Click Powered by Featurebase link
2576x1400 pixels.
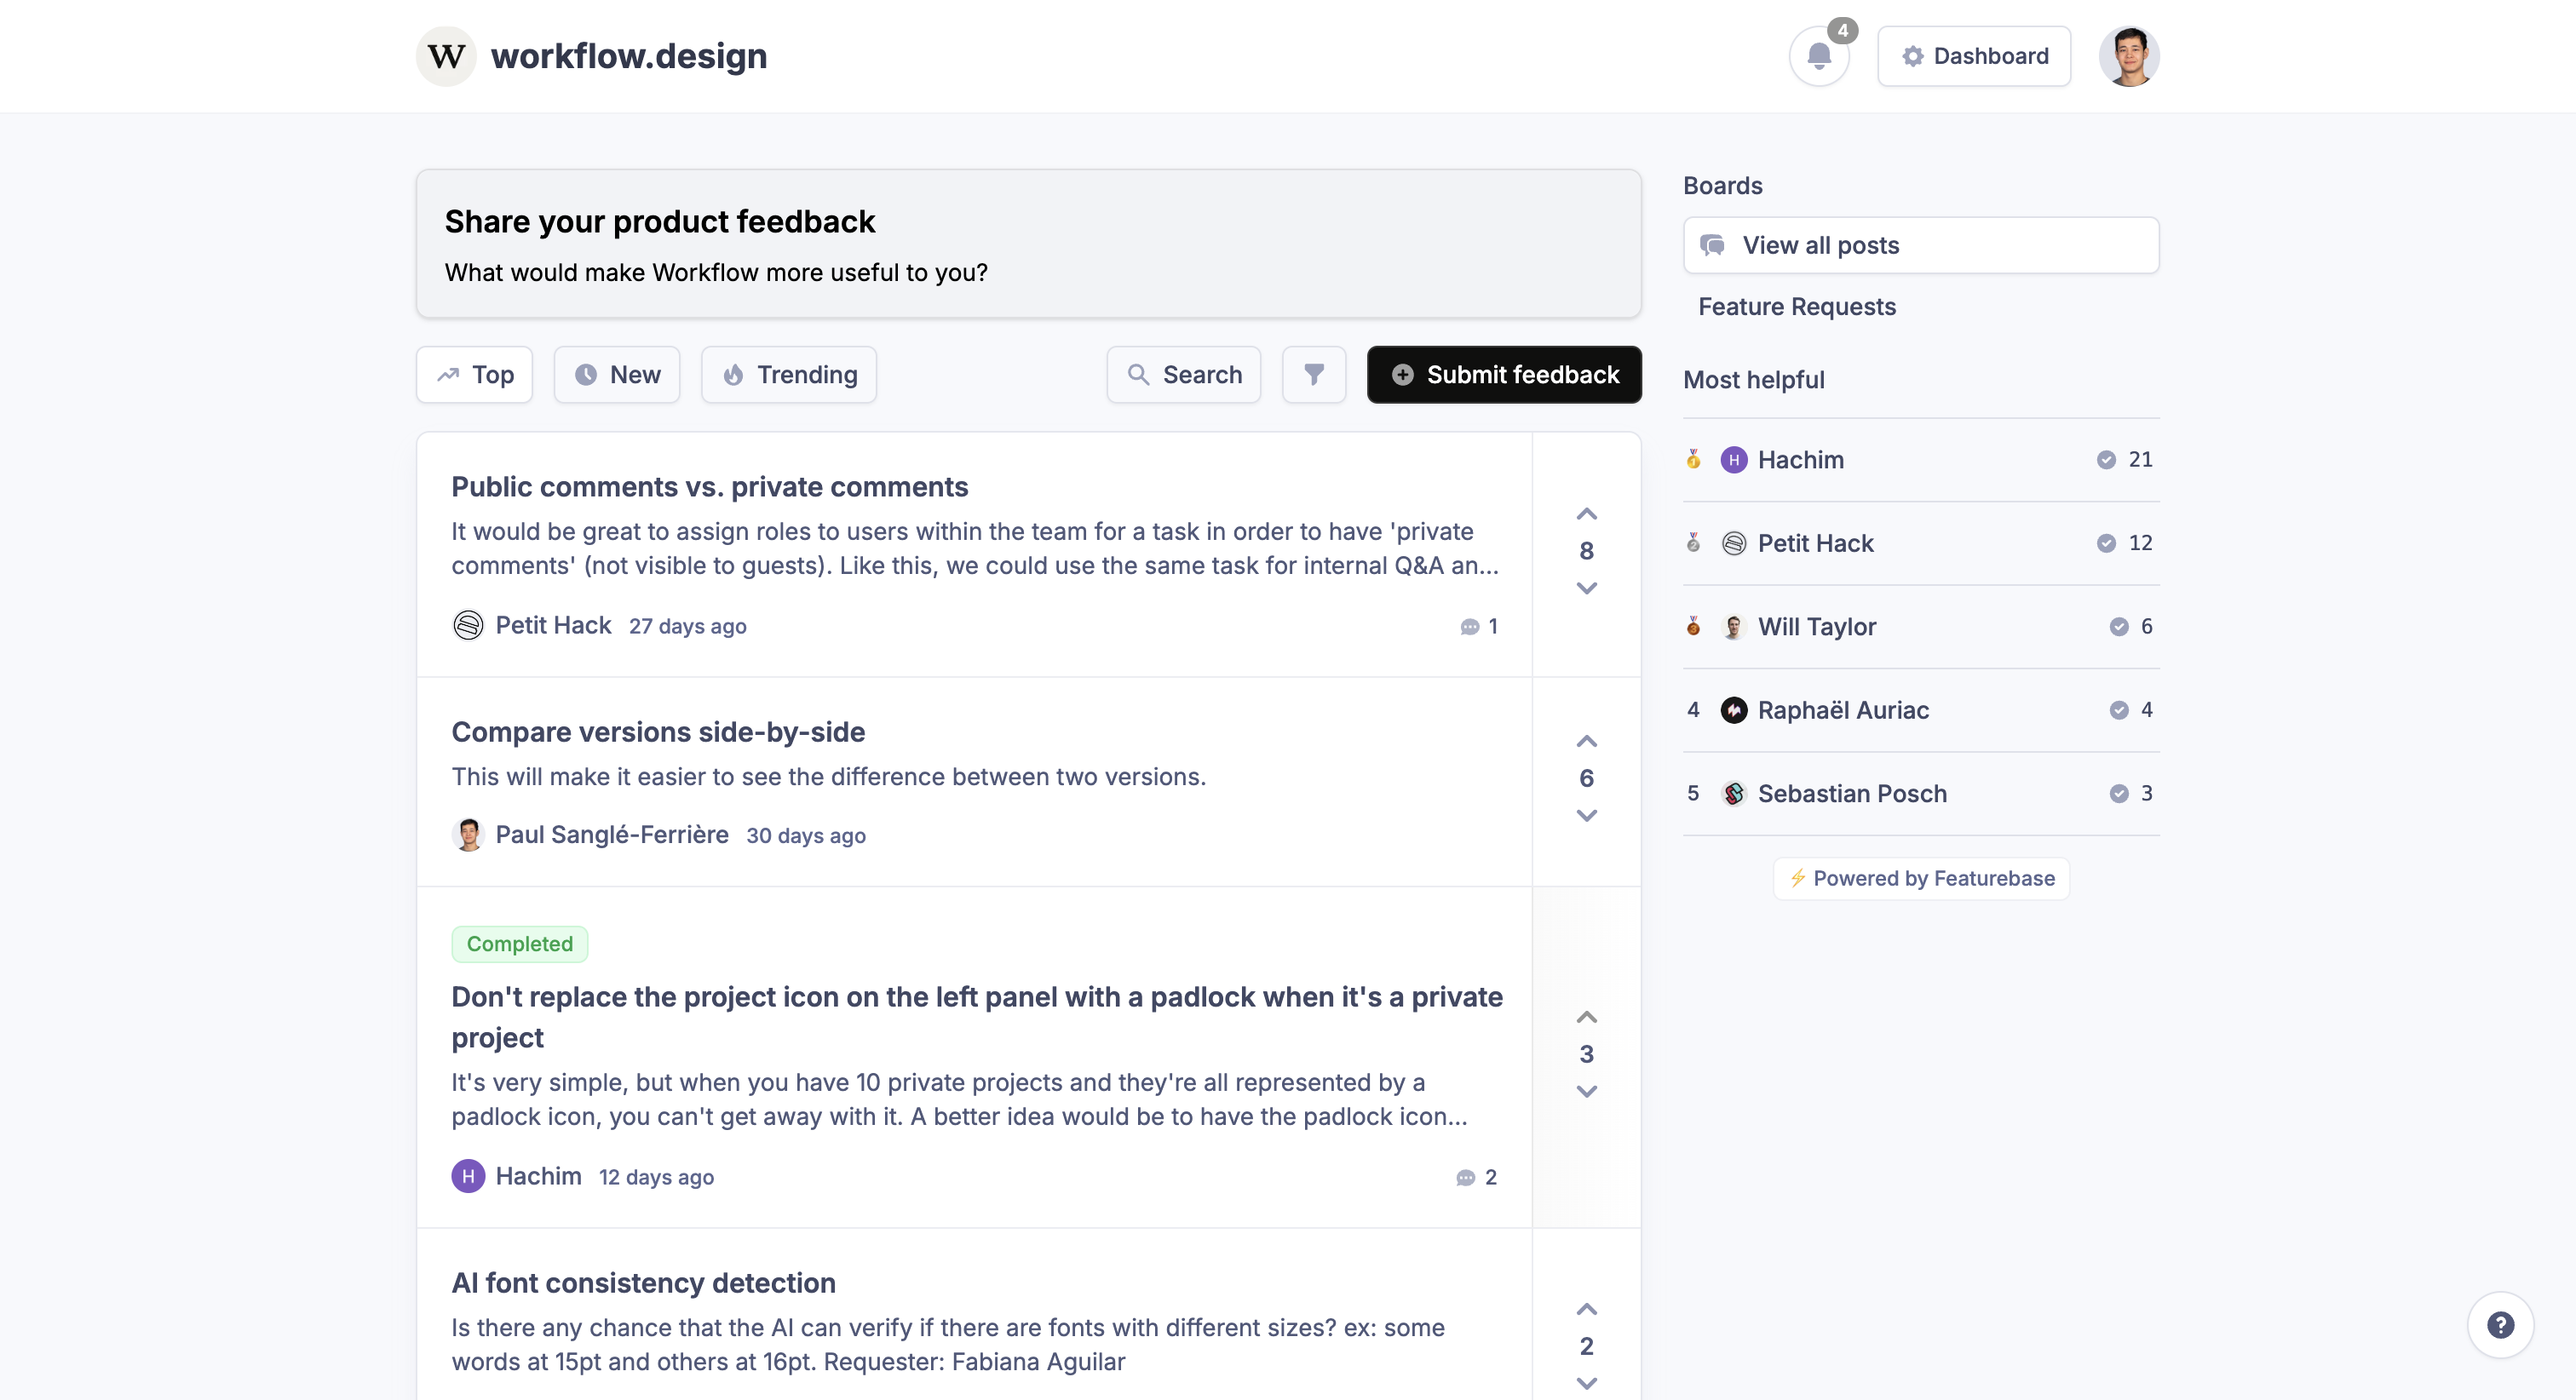point(1921,878)
